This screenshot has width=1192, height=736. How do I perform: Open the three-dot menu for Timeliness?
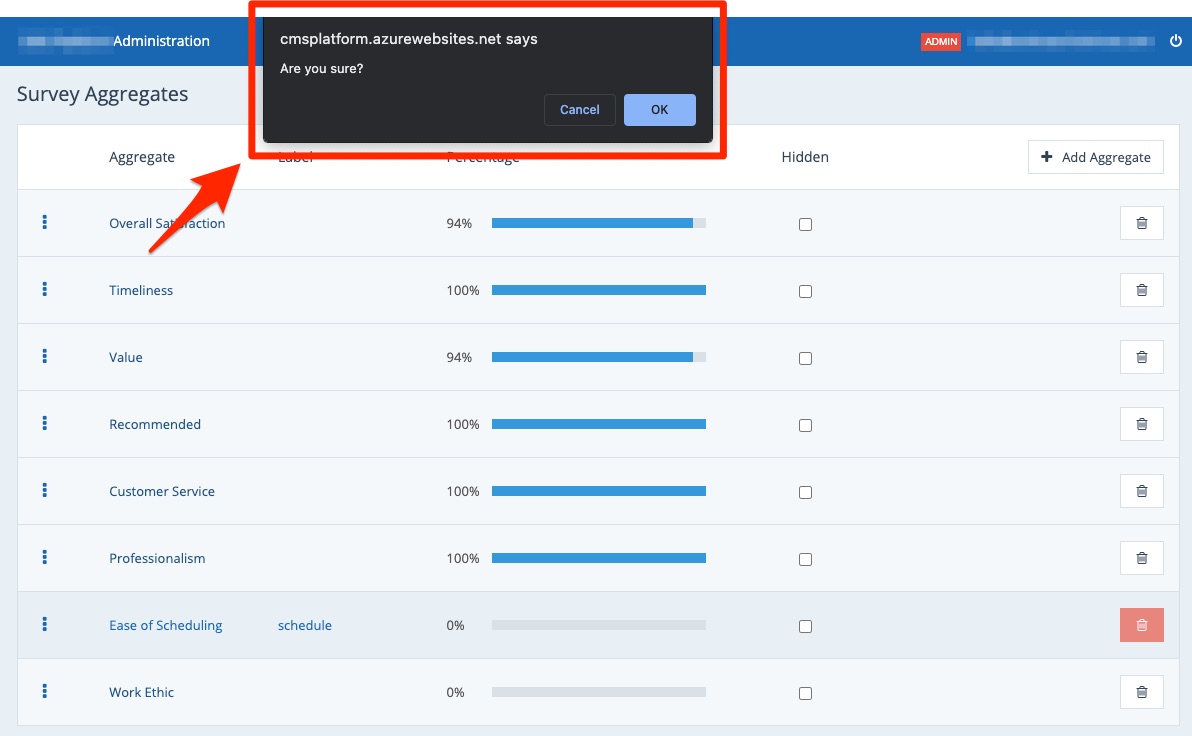45,289
